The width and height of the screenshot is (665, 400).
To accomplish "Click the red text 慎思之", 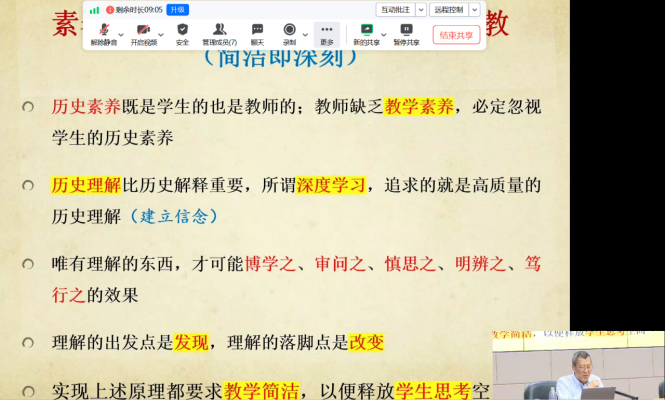I will pyautogui.click(x=410, y=264).
